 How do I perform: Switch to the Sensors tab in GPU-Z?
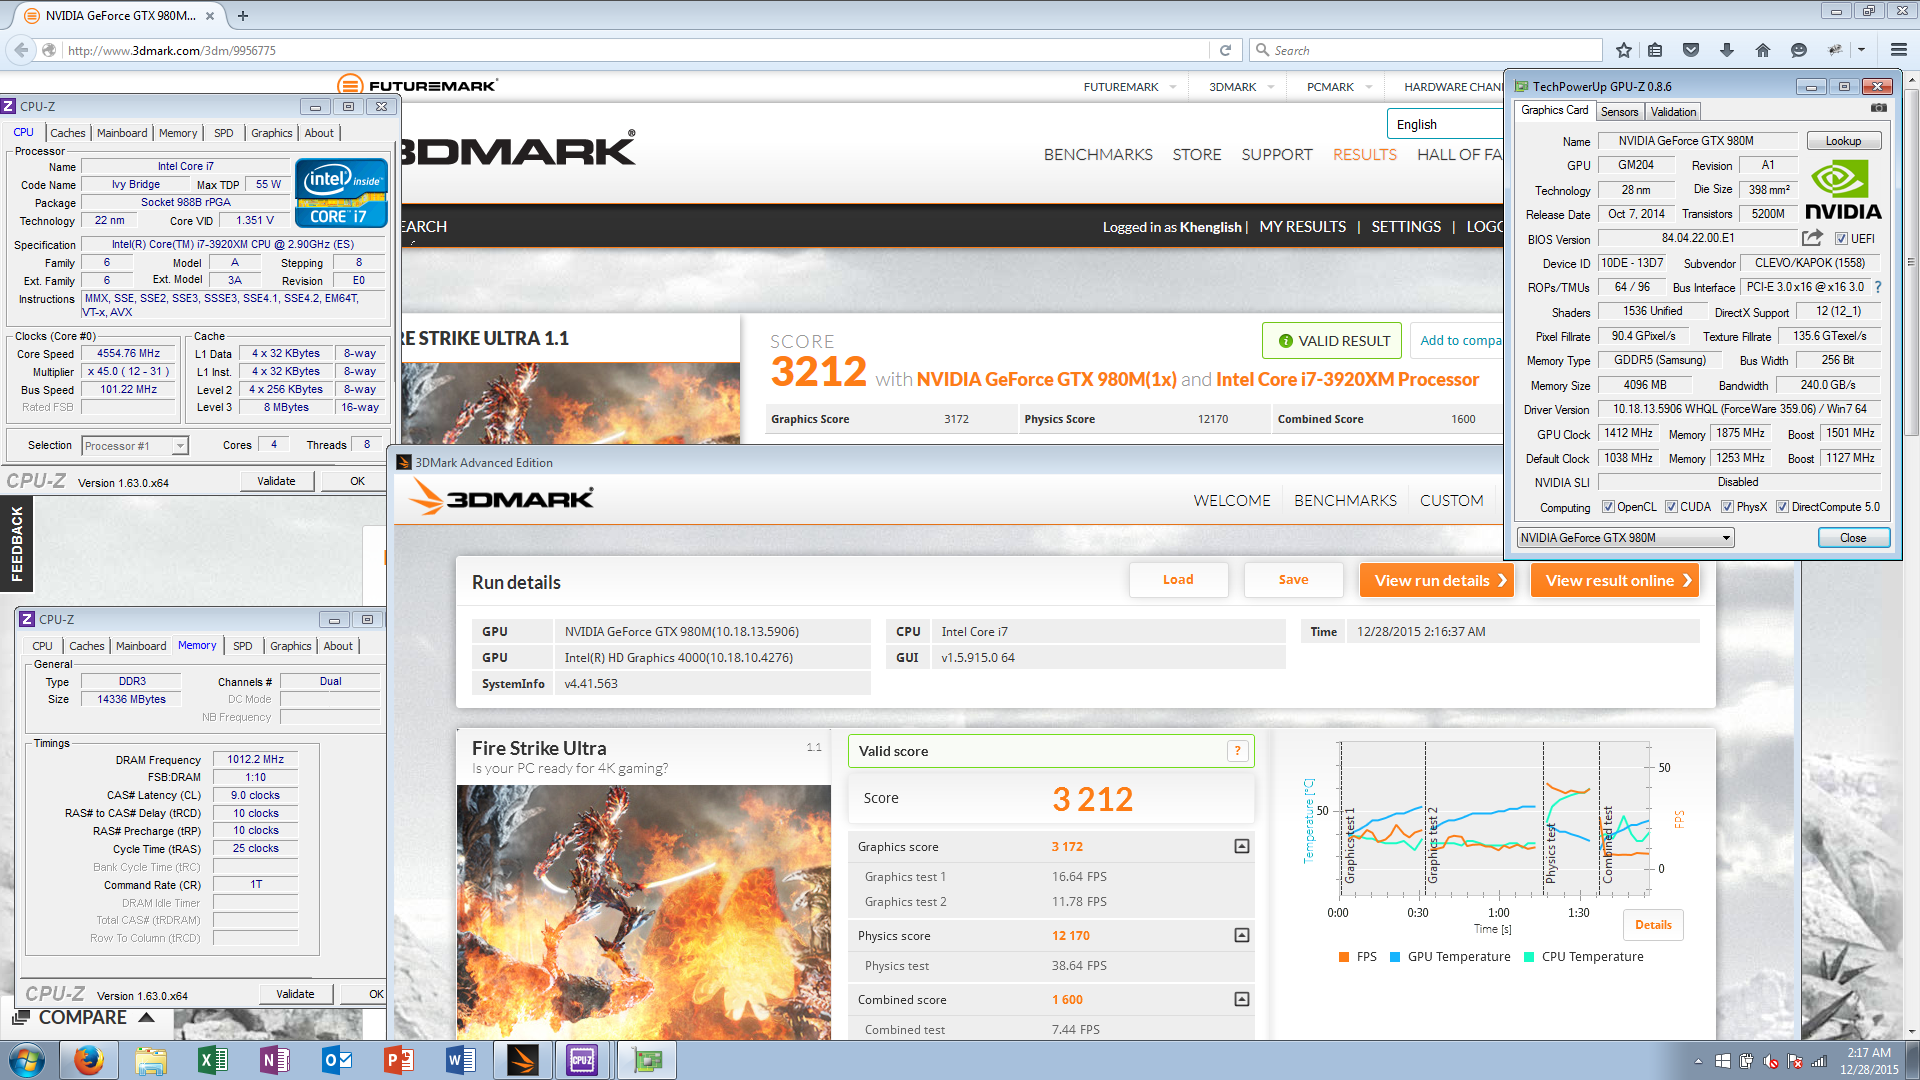point(1619,112)
